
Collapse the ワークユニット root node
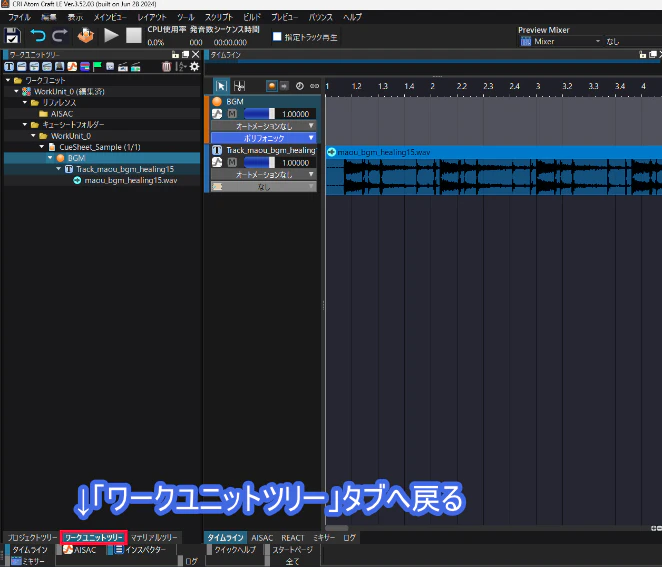(8, 80)
